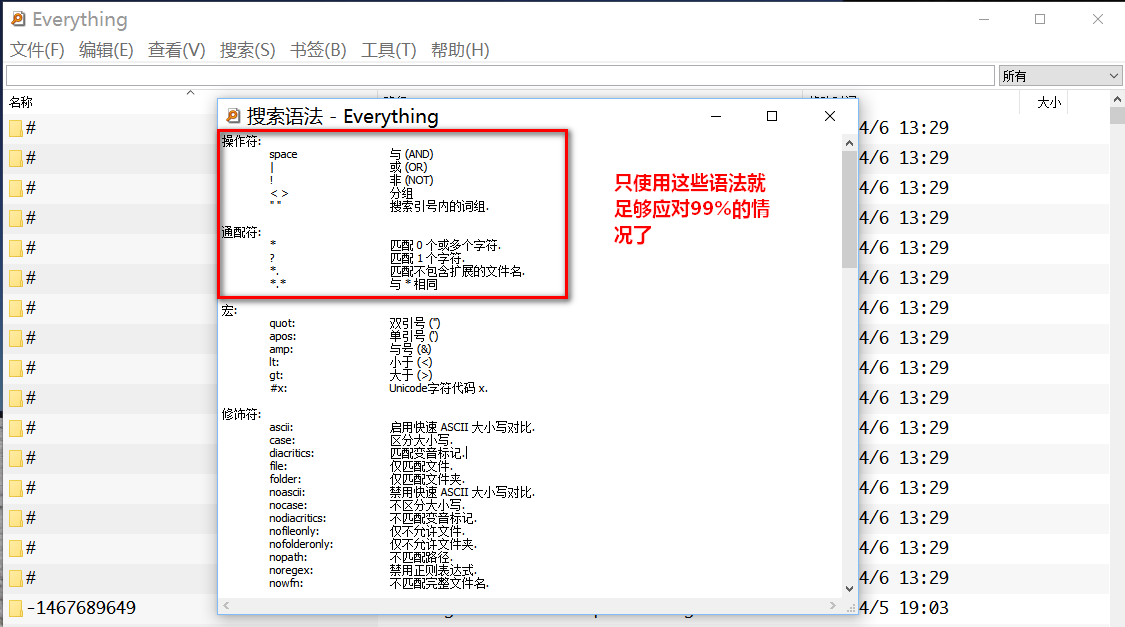Click the vertical scrollbar thumb in syntax dialog
1125x627 pixels.
click(x=849, y=209)
